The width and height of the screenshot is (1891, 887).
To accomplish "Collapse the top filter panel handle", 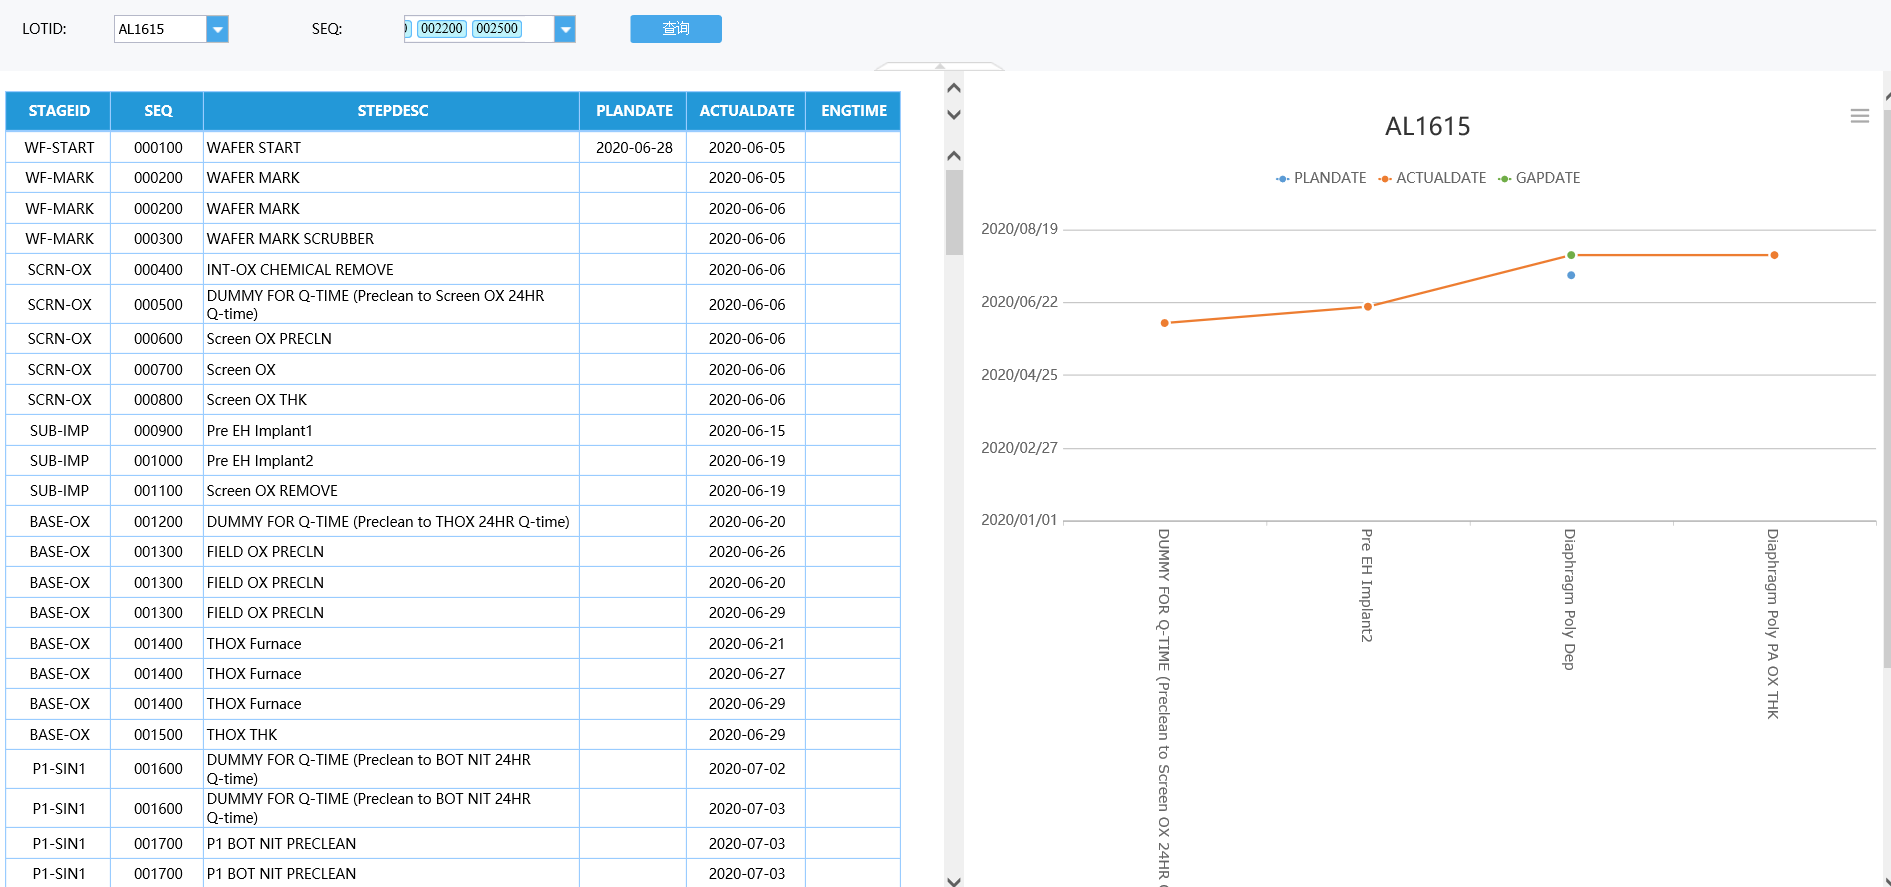I will 939,66.
